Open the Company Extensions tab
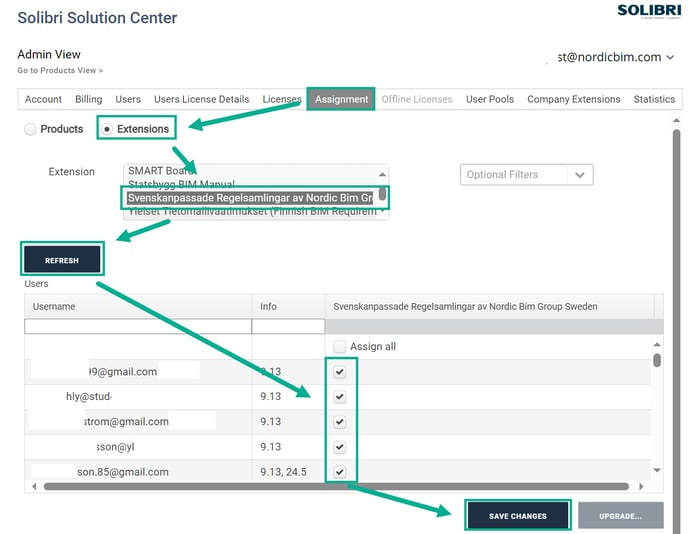 [573, 99]
